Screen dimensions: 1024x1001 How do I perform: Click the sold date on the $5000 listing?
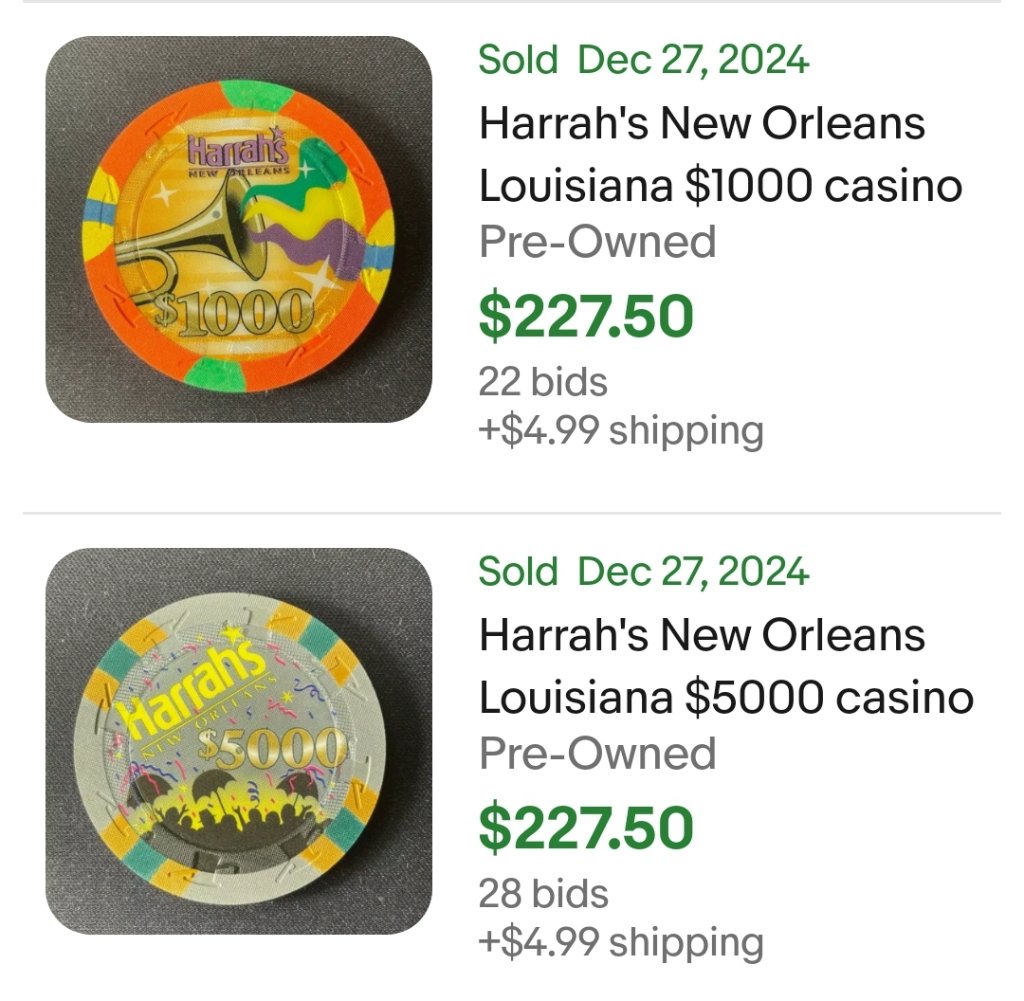(x=643, y=572)
